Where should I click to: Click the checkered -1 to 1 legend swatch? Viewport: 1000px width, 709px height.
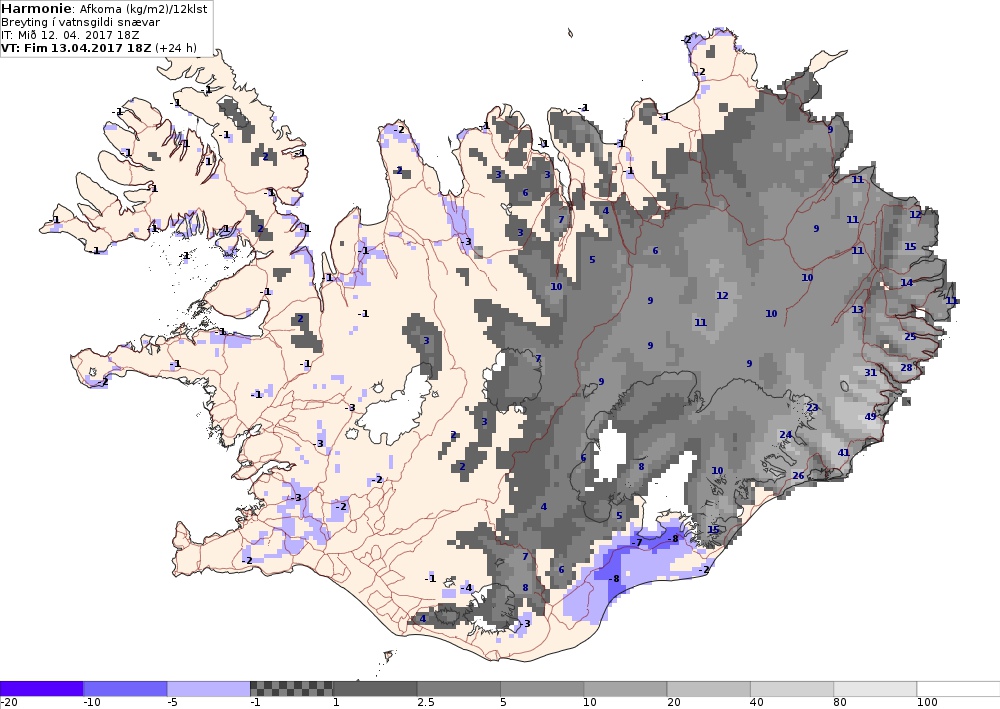tap(291, 689)
